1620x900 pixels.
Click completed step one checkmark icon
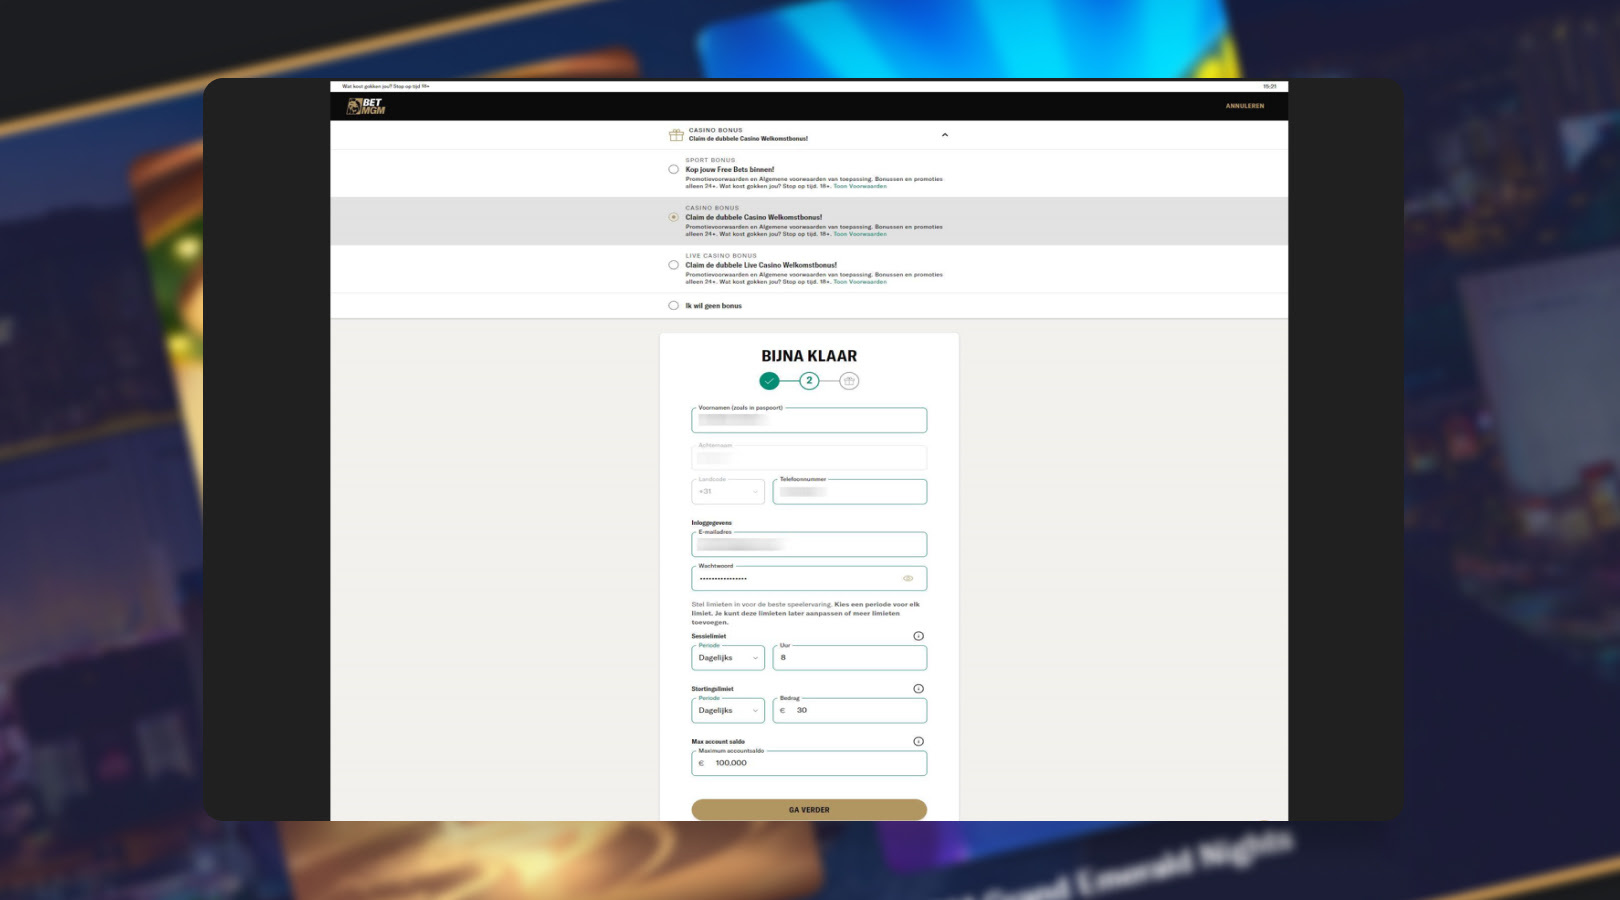pyautogui.click(x=769, y=381)
